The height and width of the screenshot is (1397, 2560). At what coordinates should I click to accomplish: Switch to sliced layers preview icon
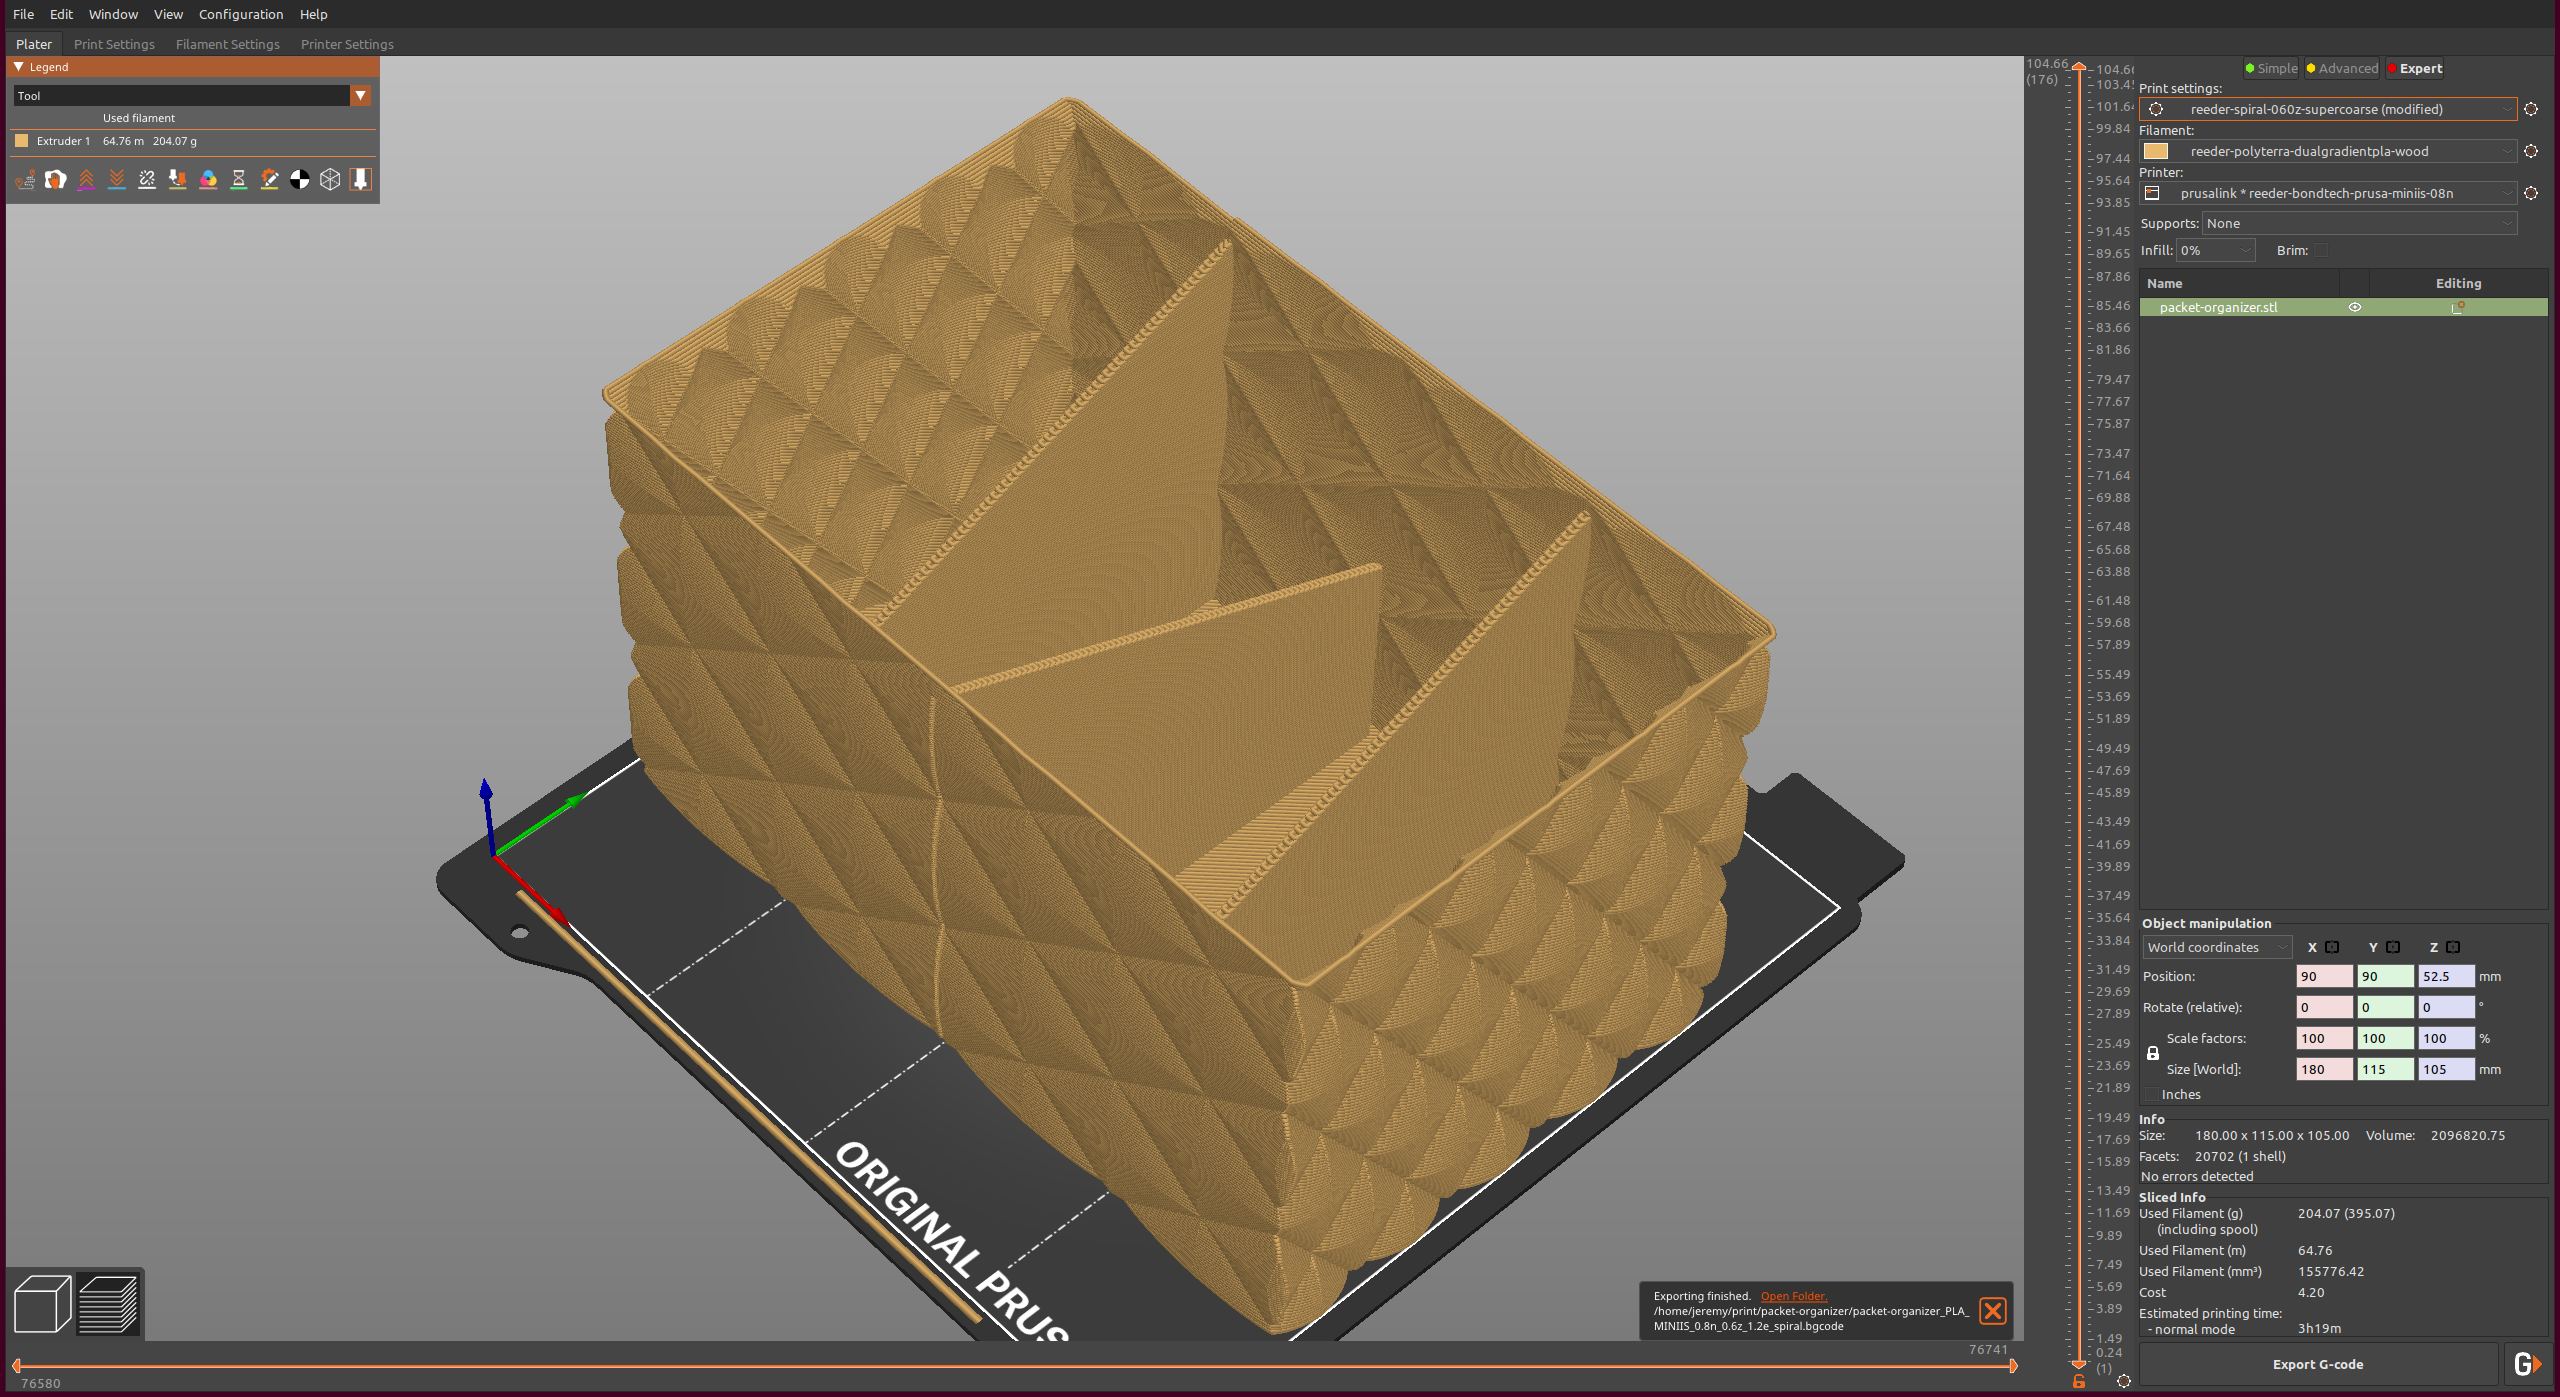[x=108, y=1304]
